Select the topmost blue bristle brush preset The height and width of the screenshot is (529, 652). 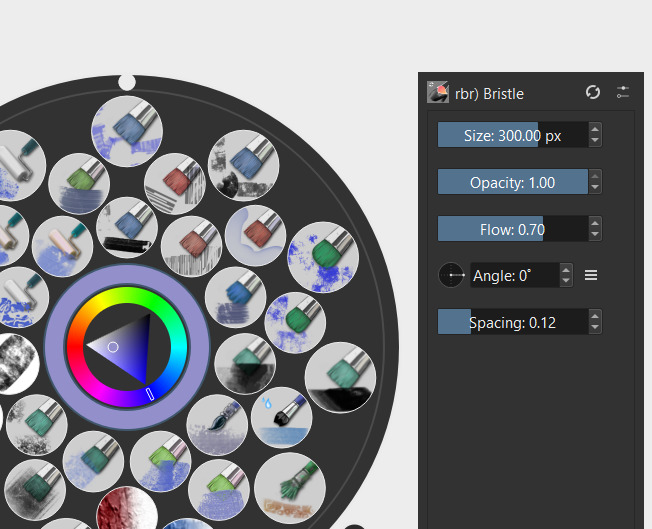click(126, 131)
